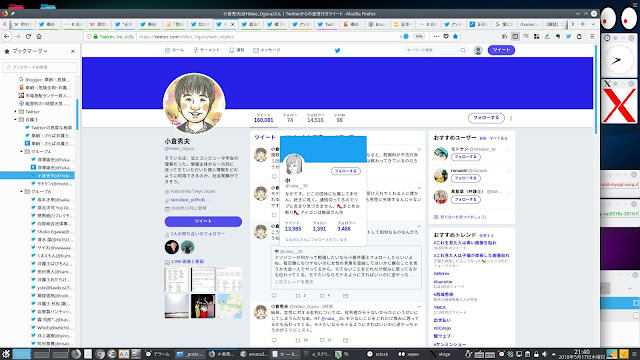Click the blue Twitter bird extension icon
The width and height of the screenshot is (640, 360).
coord(568,36)
